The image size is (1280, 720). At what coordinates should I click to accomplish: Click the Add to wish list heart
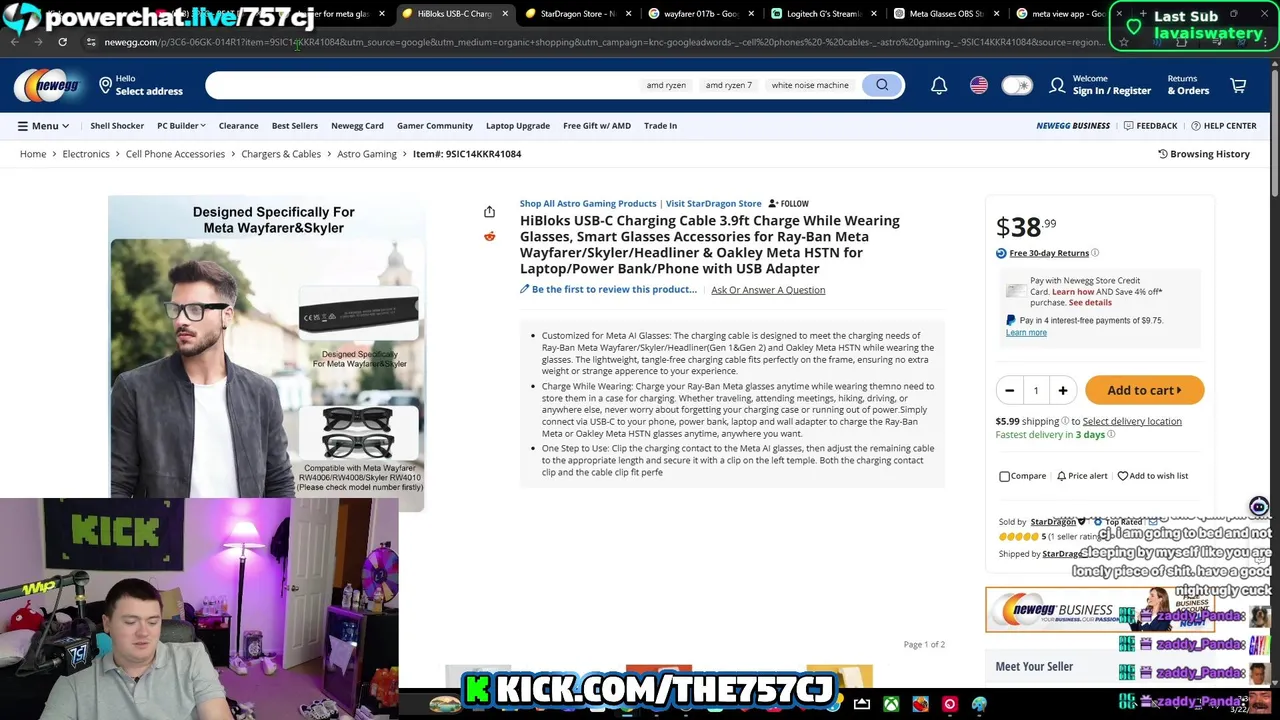point(1122,476)
